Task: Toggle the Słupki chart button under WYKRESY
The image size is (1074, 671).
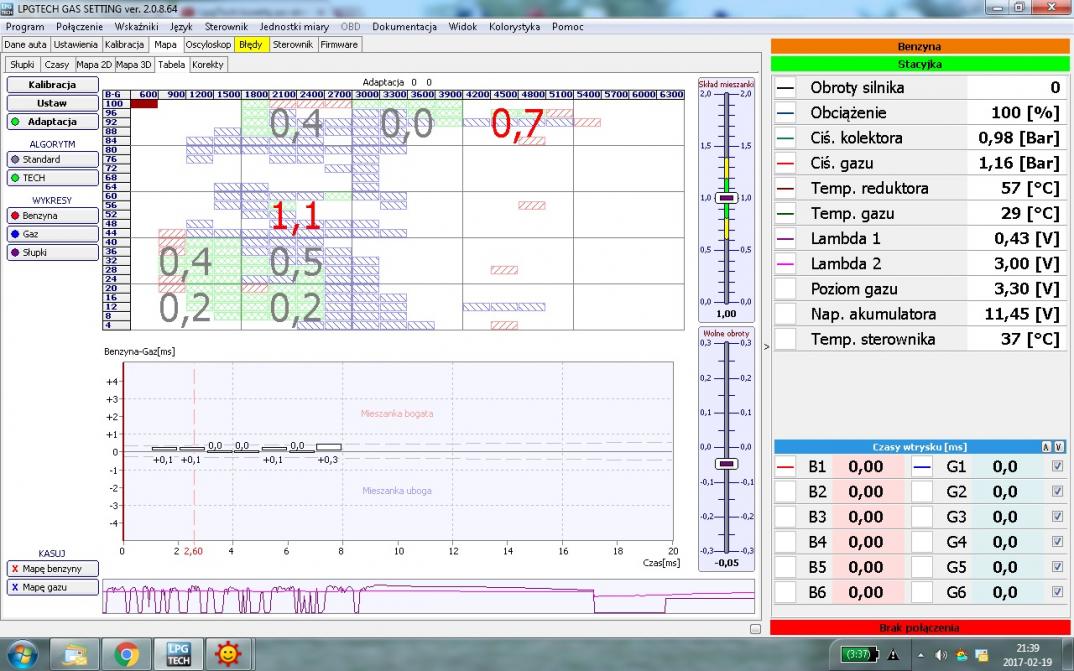Action: point(53,253)
